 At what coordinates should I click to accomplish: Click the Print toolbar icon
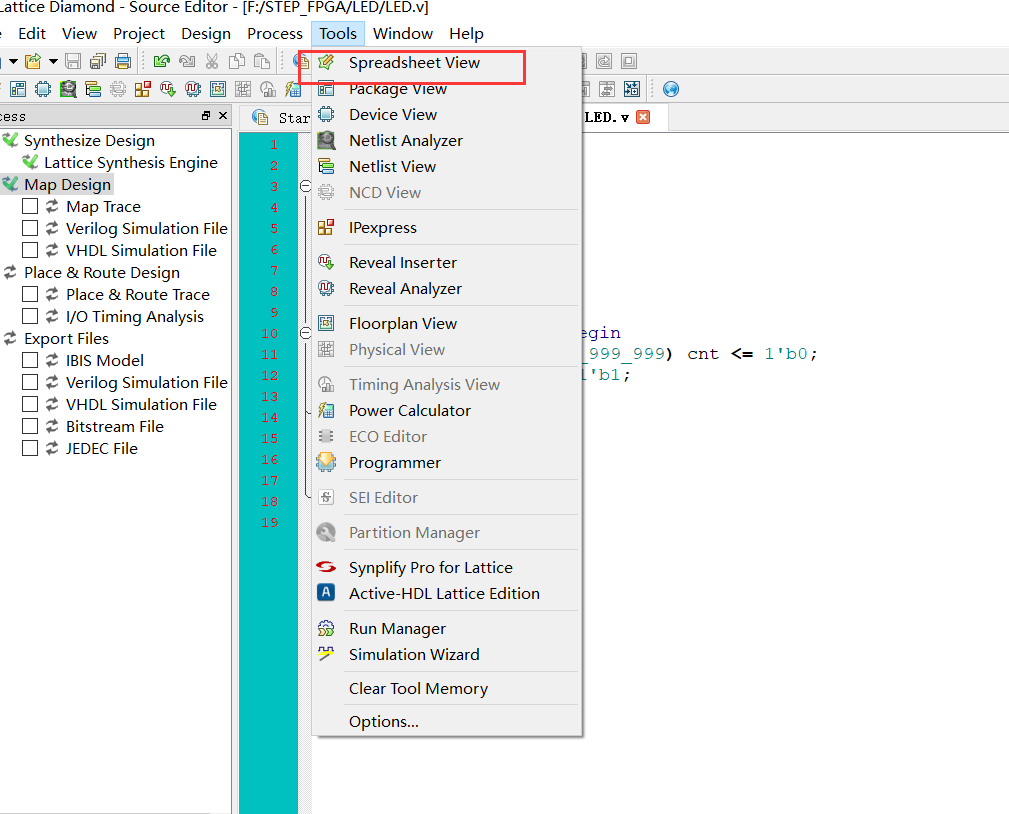tap(123, 61)
